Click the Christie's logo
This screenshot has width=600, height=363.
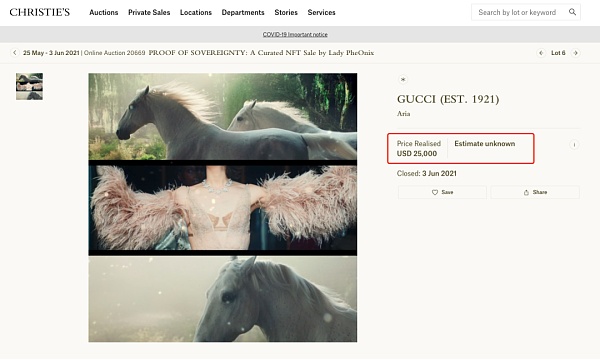pyautogui.click(x=40, y=12)
